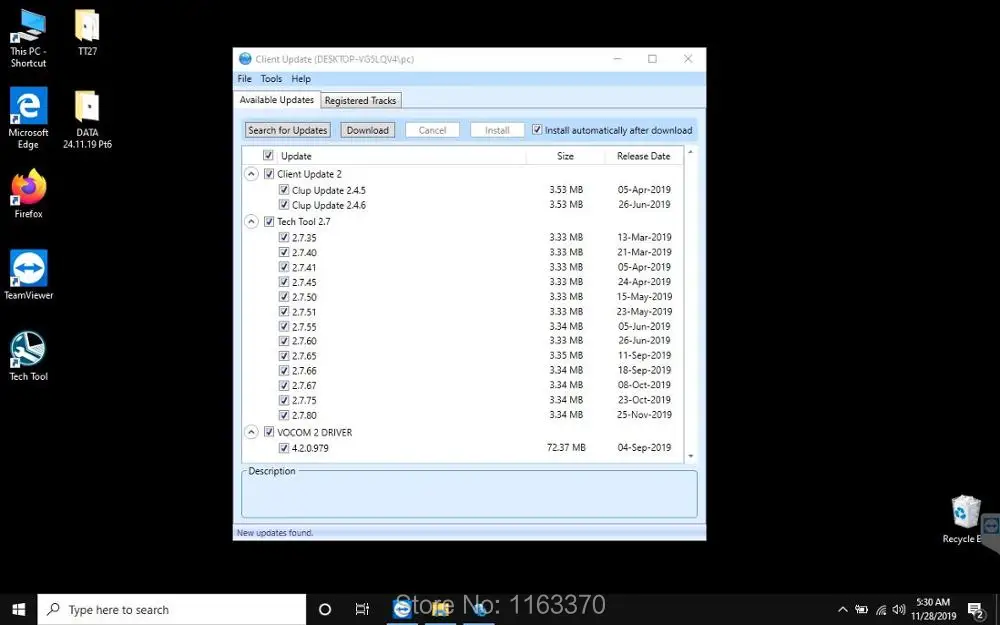Uncheck the 4.2.0.979 driver checkbox

pos(284,448)
